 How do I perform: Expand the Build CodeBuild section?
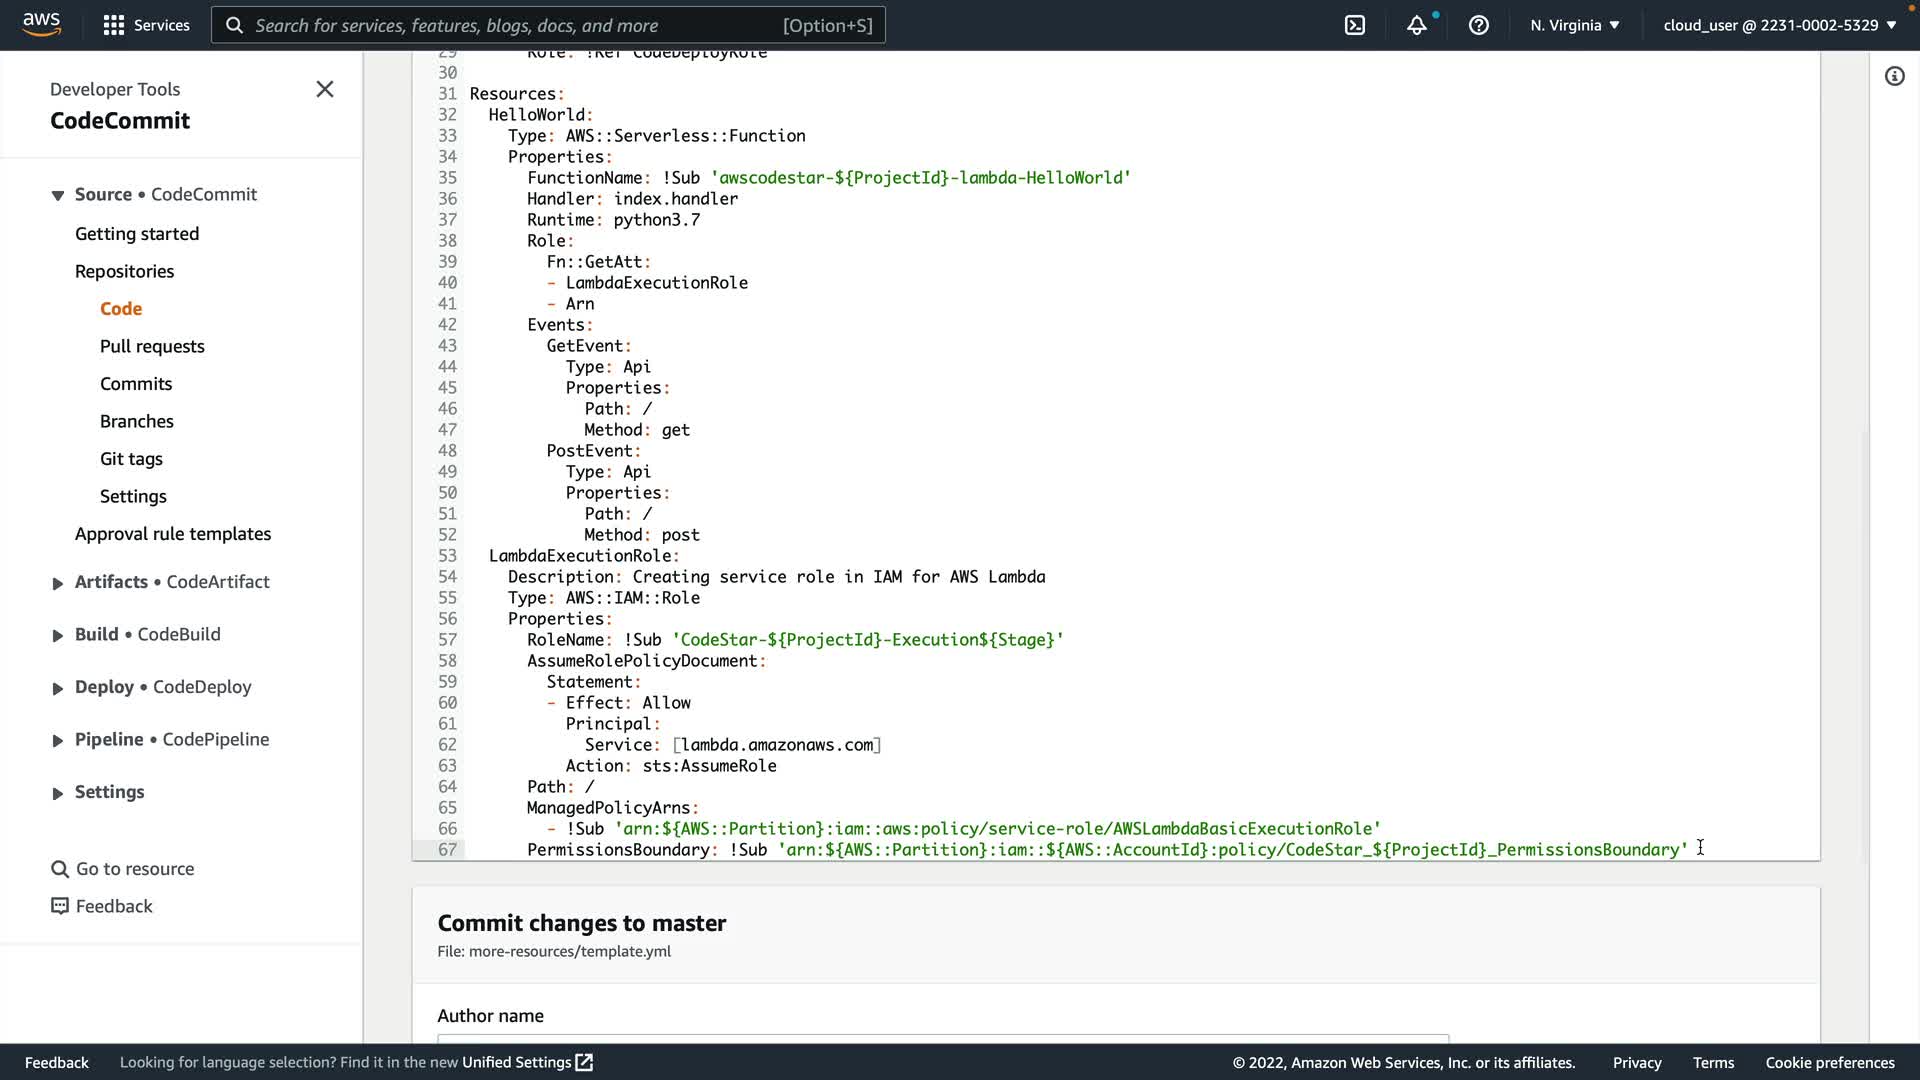(x=57, y=635)
